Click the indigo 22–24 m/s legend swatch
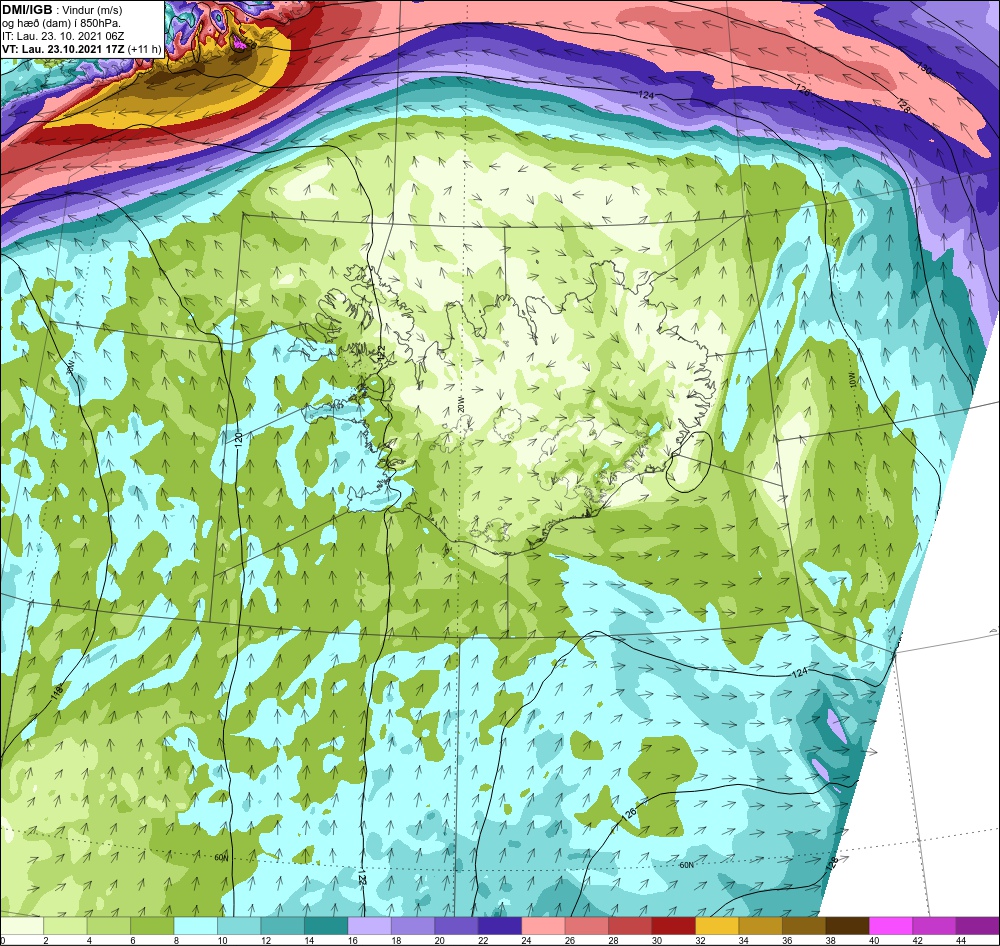This screenshot has width=1000, height=946. (499, 926)
